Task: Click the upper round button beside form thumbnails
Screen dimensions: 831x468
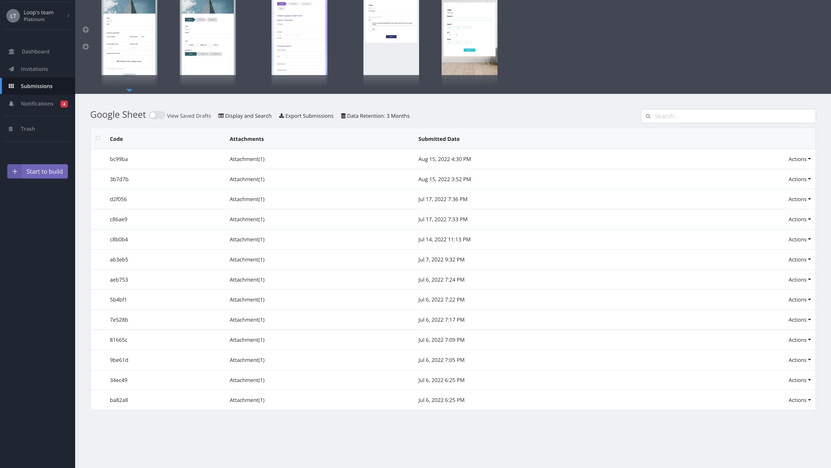Action: click(86, 29)
